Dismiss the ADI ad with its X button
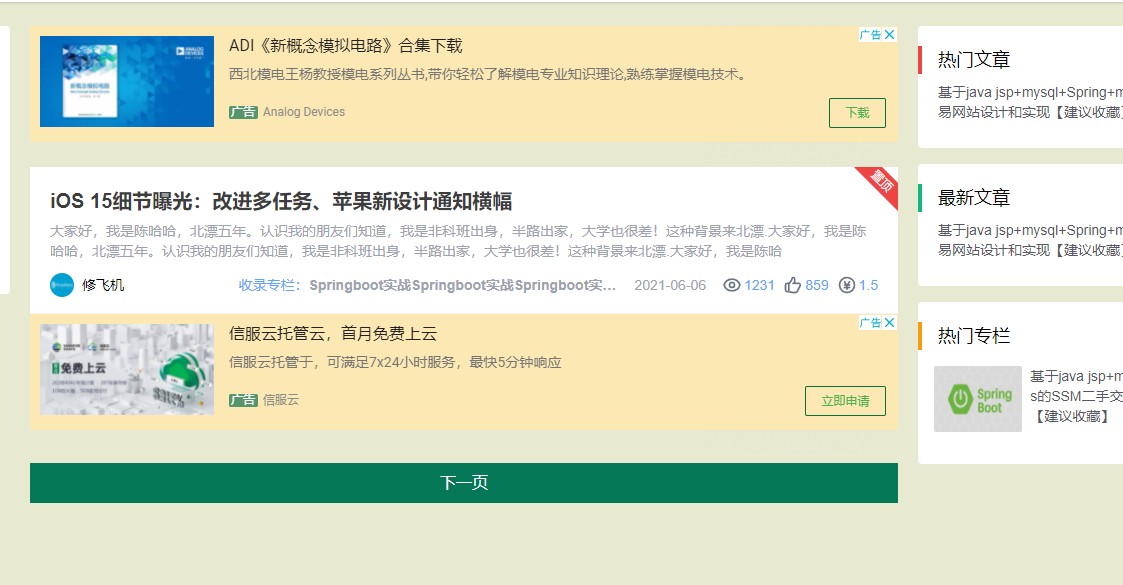 click(x=889, y=34)
